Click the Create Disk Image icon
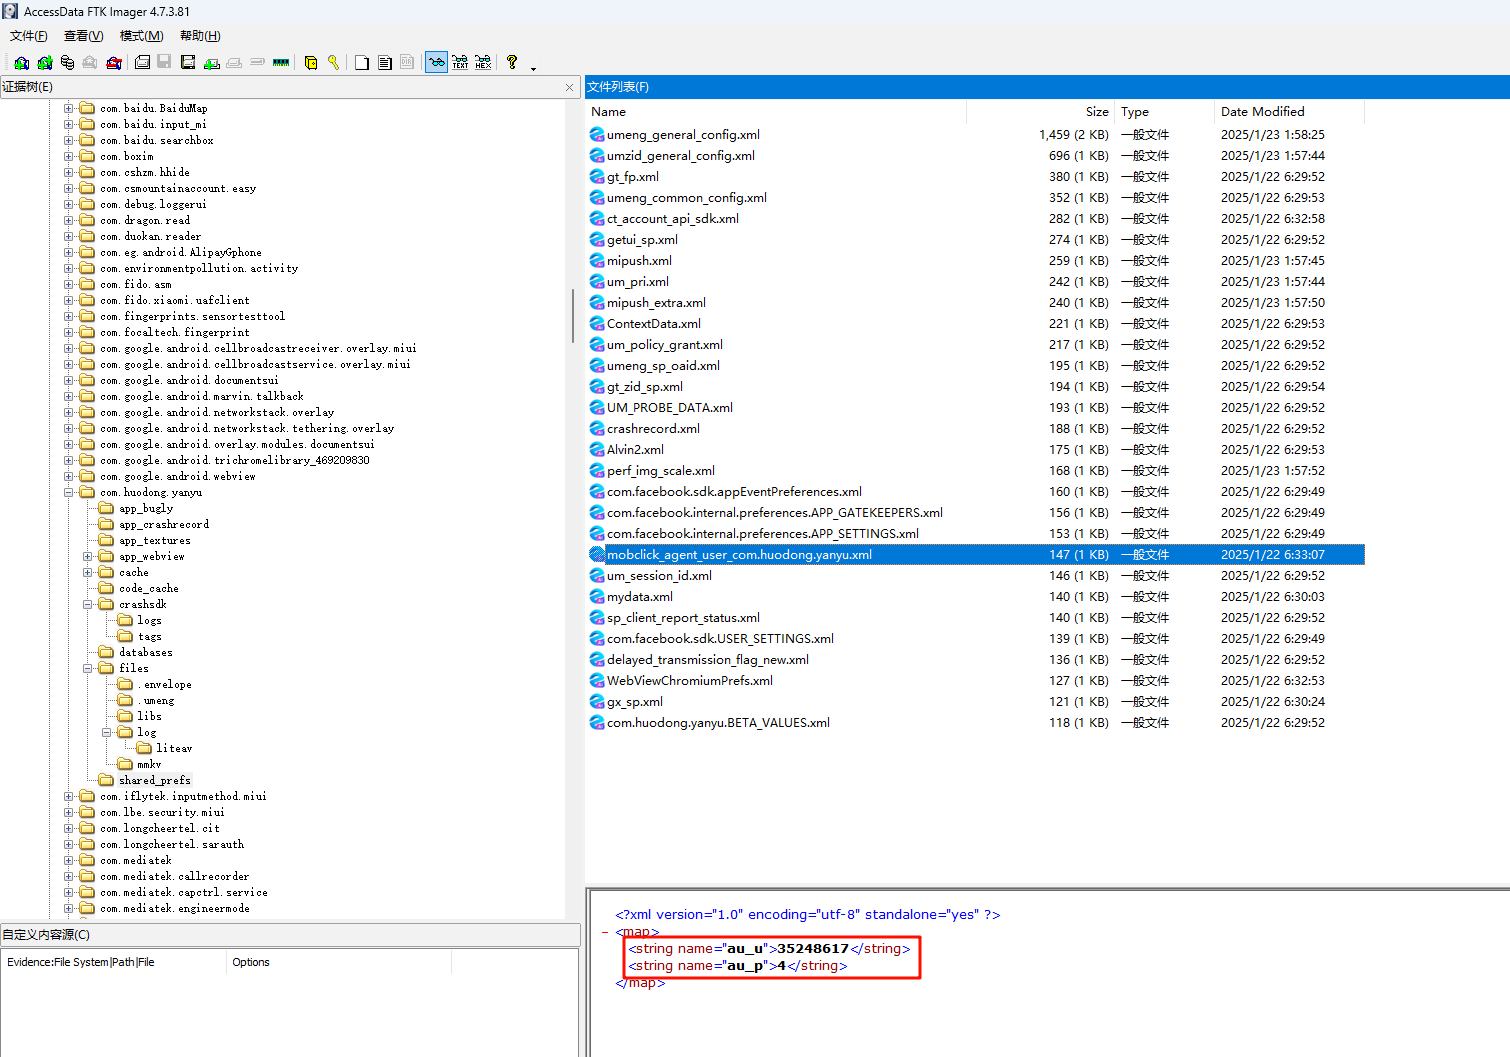 (143, 62)
